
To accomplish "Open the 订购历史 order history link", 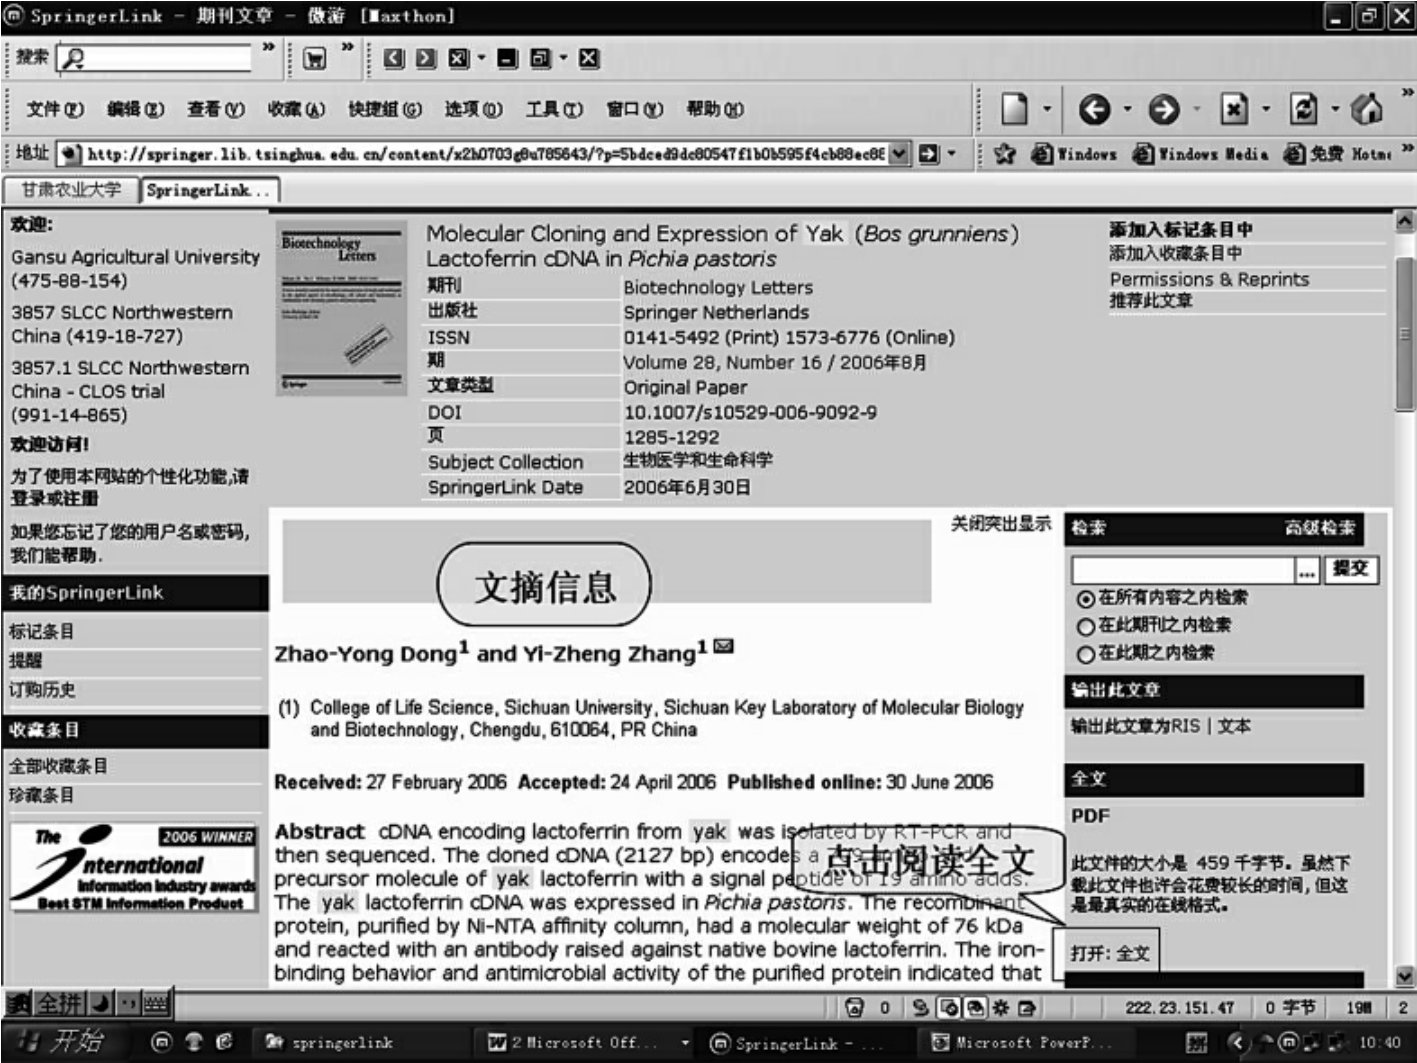I will [42, 690].
